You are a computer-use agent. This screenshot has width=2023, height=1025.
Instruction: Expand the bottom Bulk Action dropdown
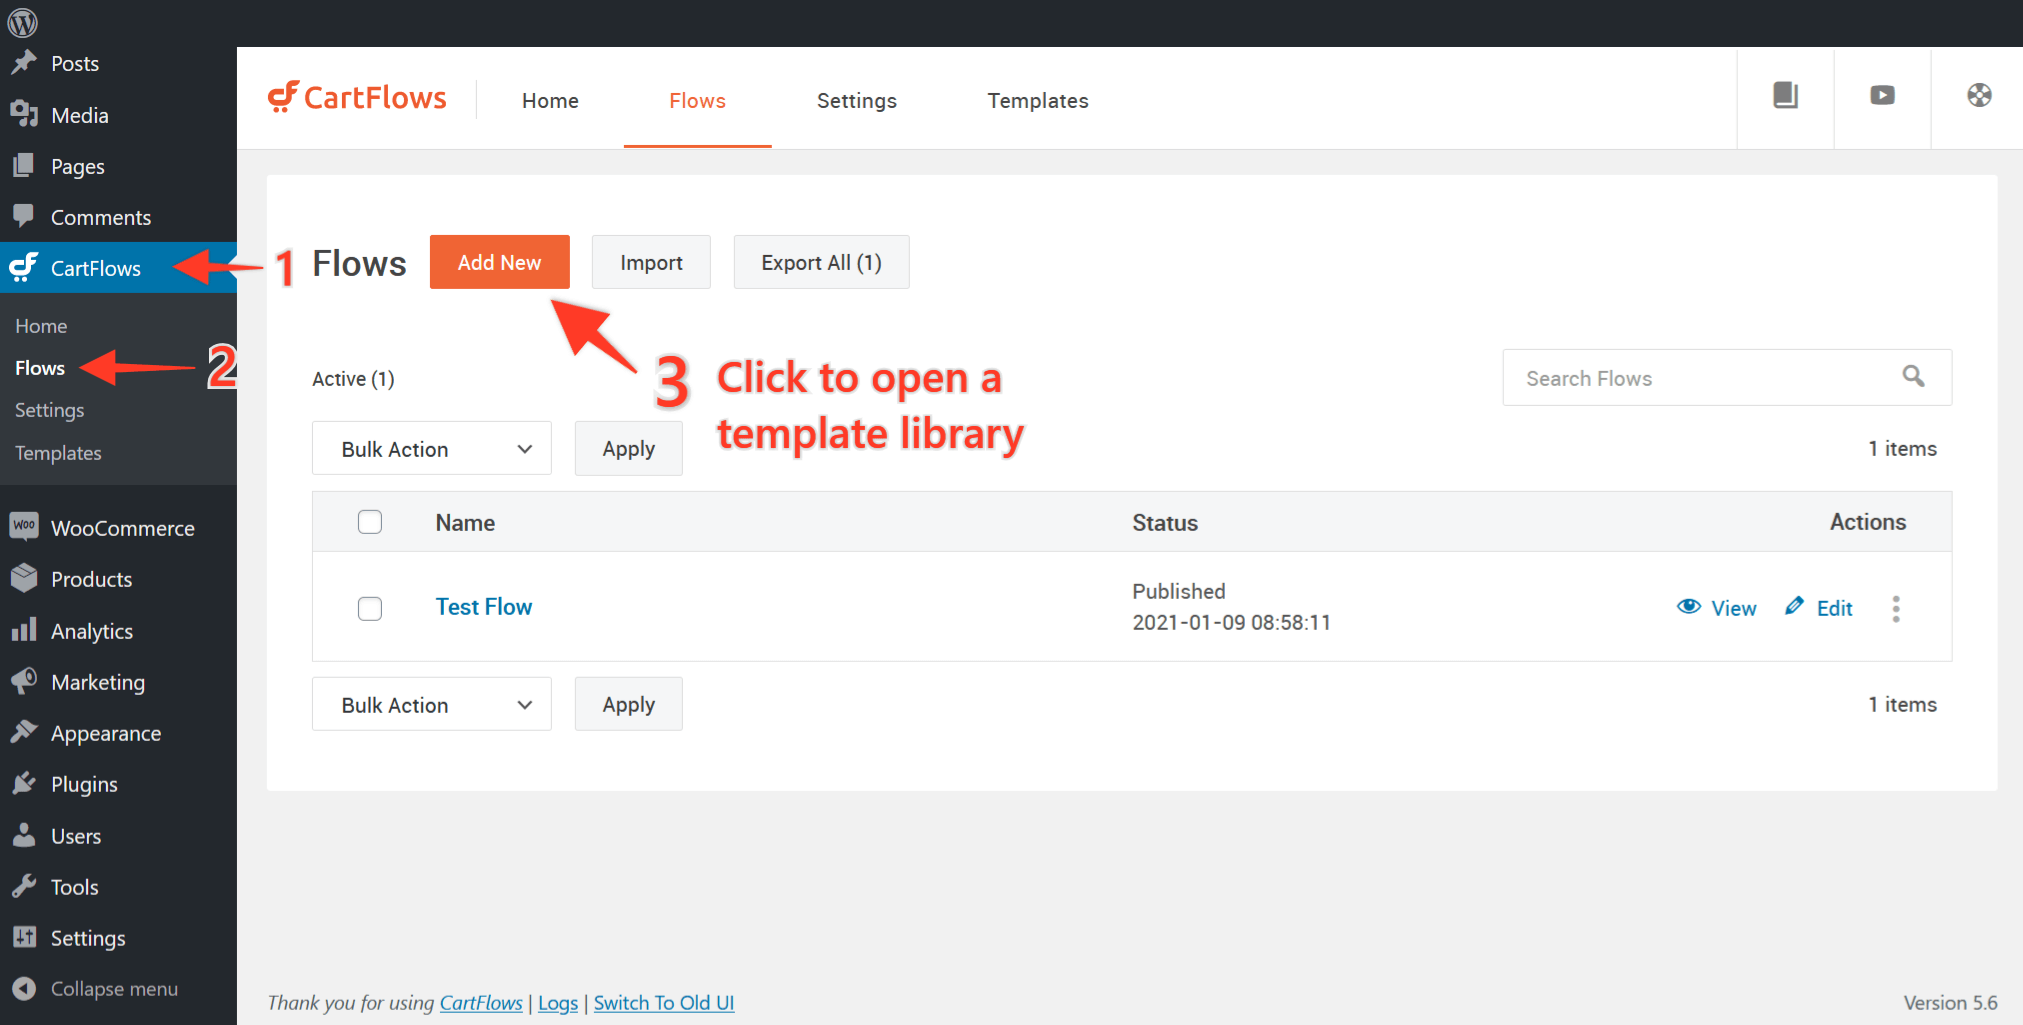click(432, 705)
